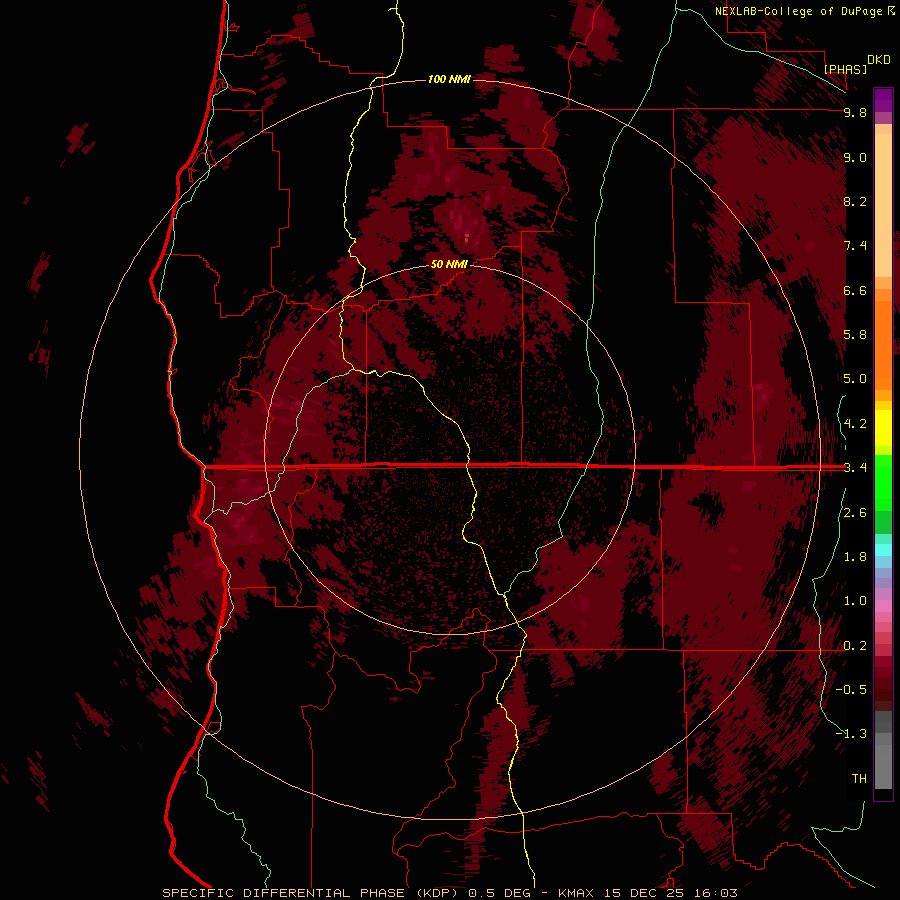The height and width of the screenshot is (900, 900).
Task: Click the TH threshold label
Action: point(859,779)
